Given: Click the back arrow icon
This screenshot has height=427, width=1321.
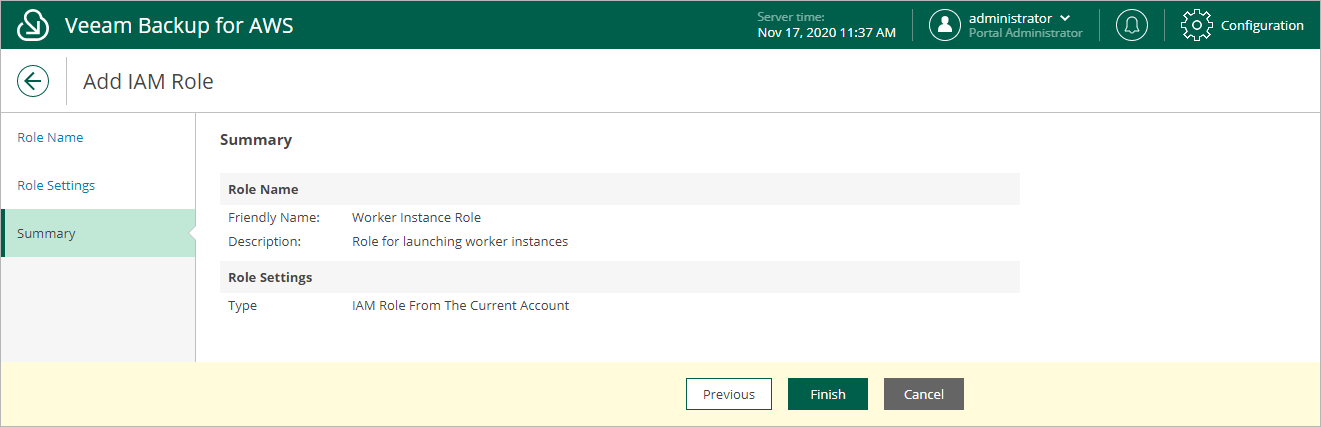Looking at the screenshot, I should click(33, 81).
